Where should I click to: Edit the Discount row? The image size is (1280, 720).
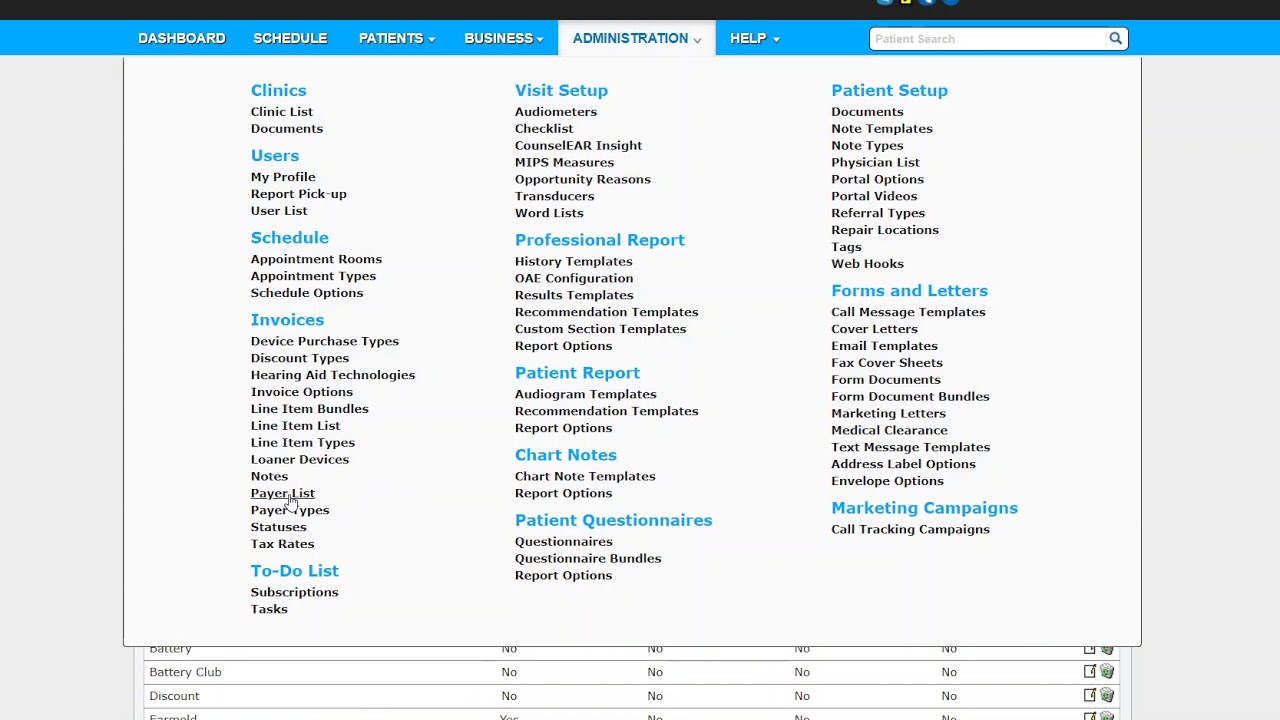click(x=1090, y=695)
